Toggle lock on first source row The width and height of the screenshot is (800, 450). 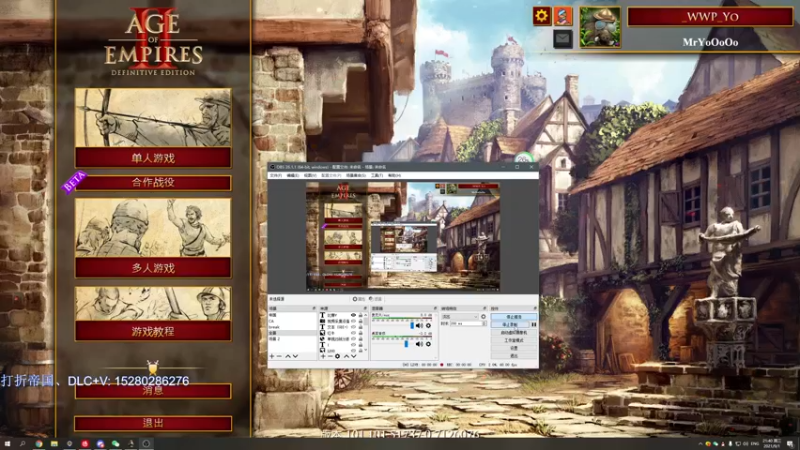click(x=361, y=315)
